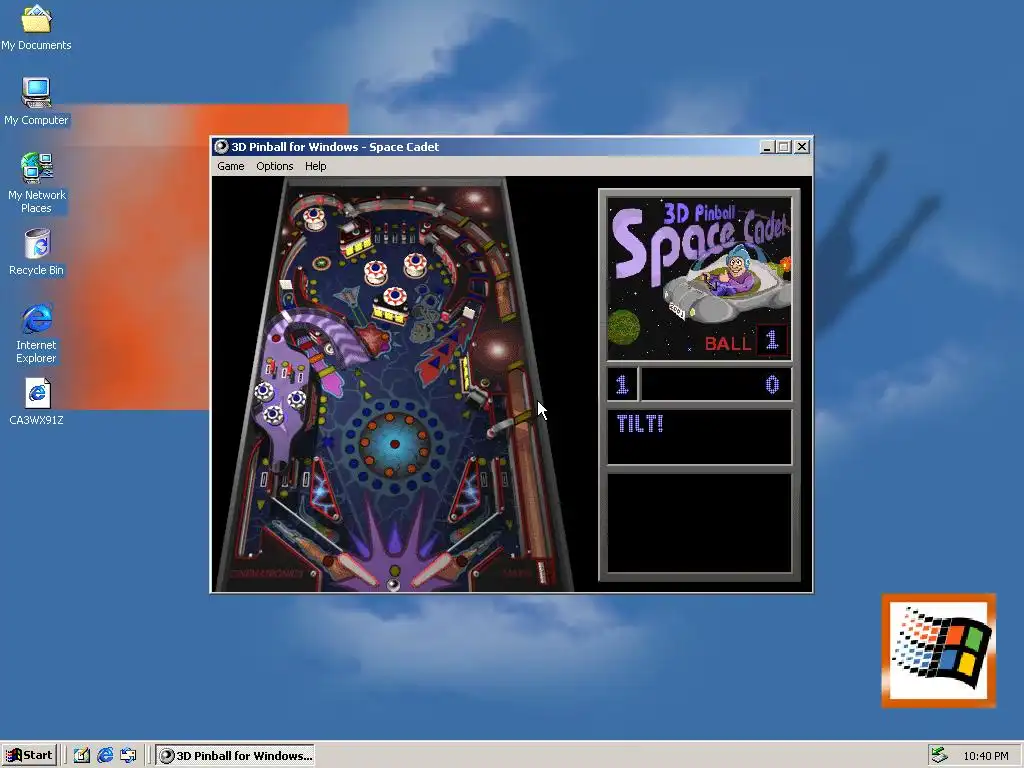Launch Internet Explorer from quick launch

pyautogui.click(x=105, y=756)
